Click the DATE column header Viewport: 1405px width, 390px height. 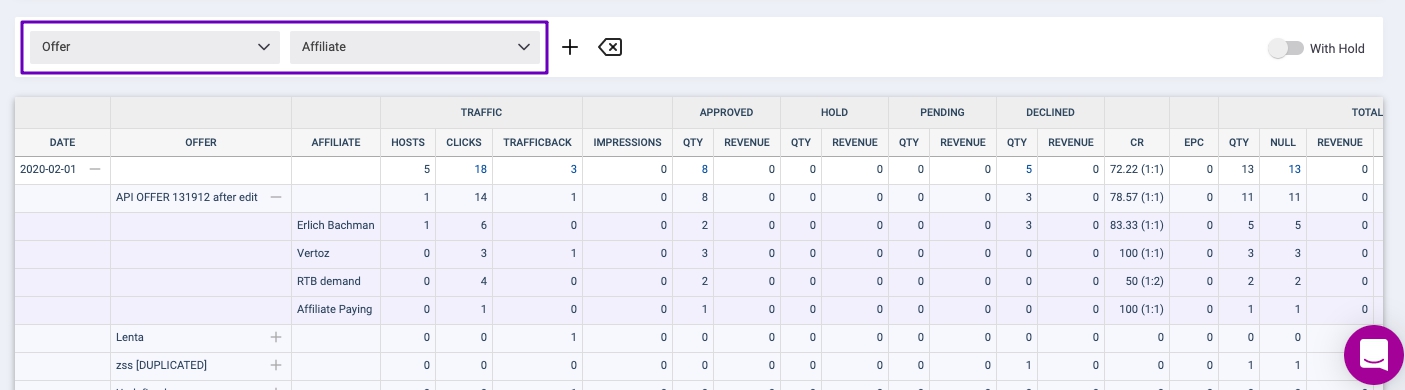coord(62,143)
